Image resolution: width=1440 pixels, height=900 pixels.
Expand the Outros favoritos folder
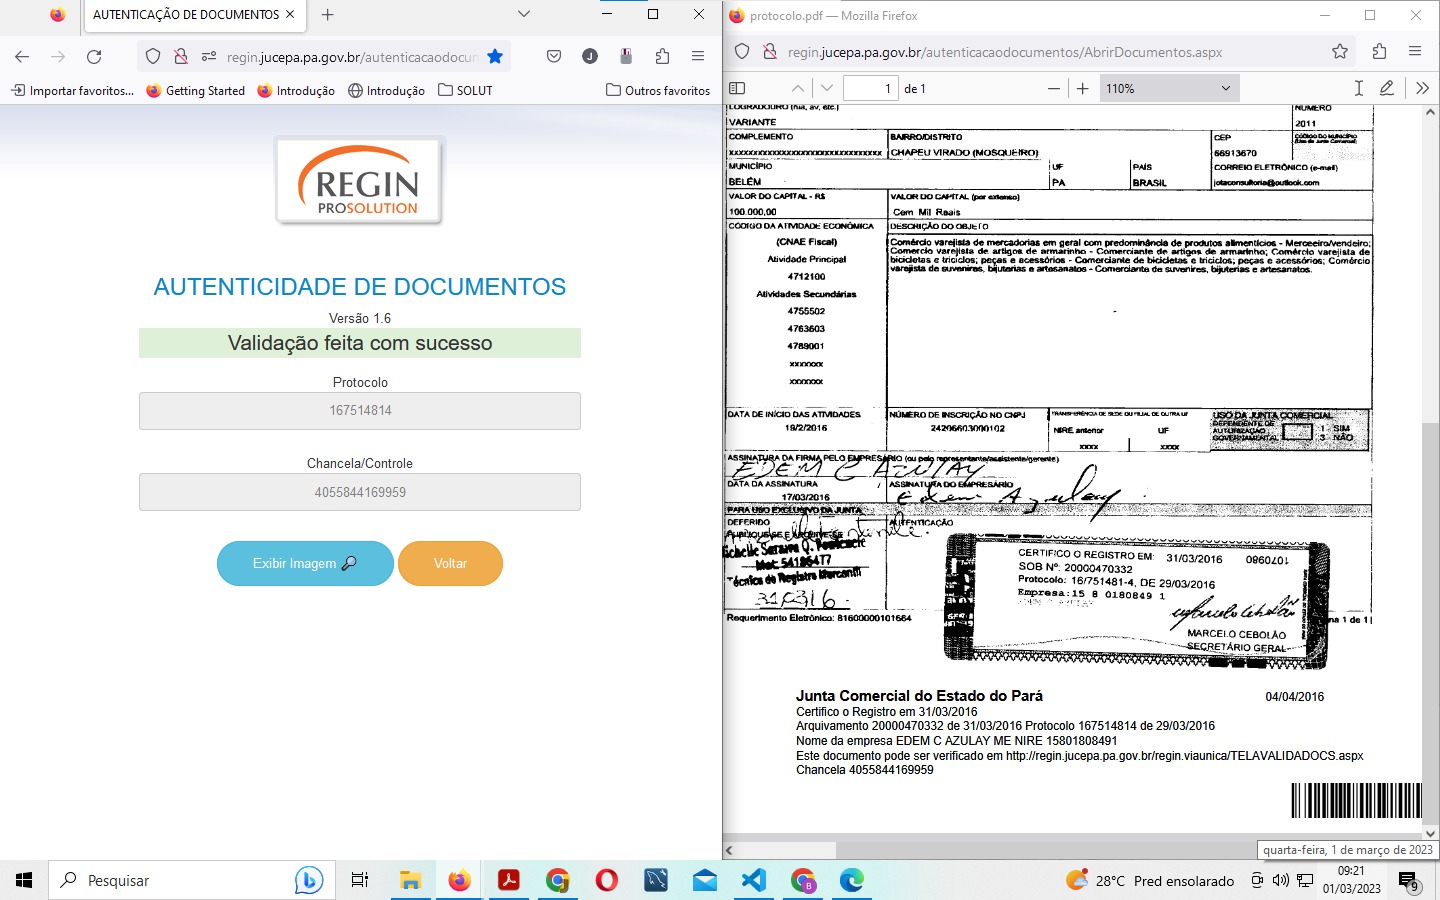coord(658,90)
